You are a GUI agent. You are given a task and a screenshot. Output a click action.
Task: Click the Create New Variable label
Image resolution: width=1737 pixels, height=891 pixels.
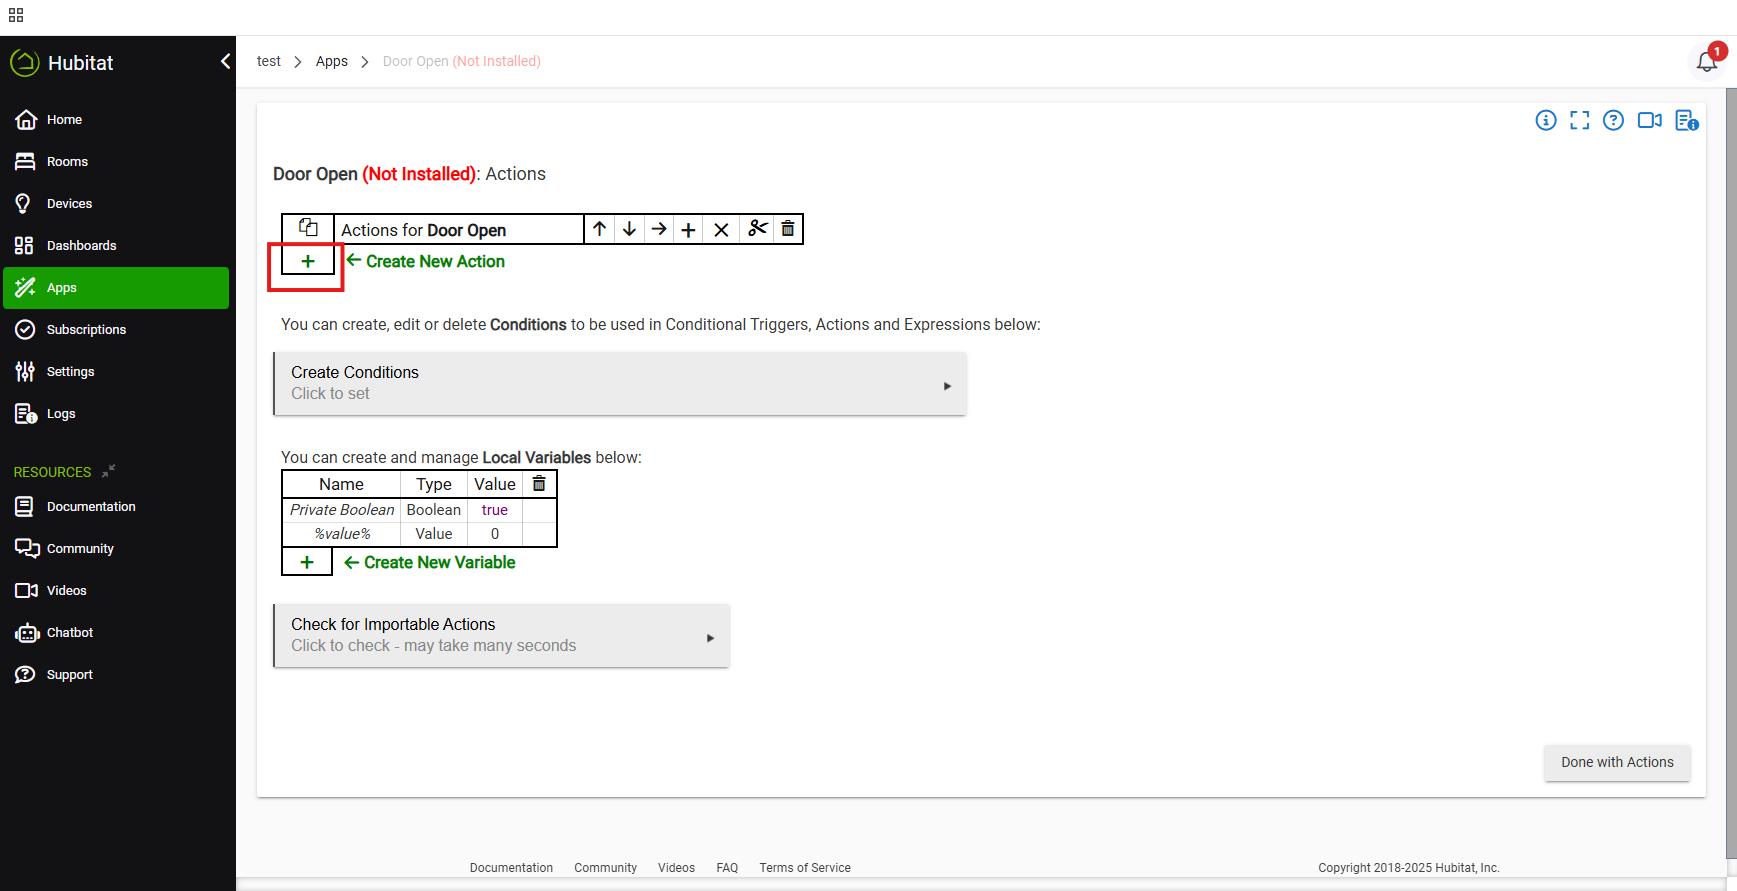coord(440,562)
